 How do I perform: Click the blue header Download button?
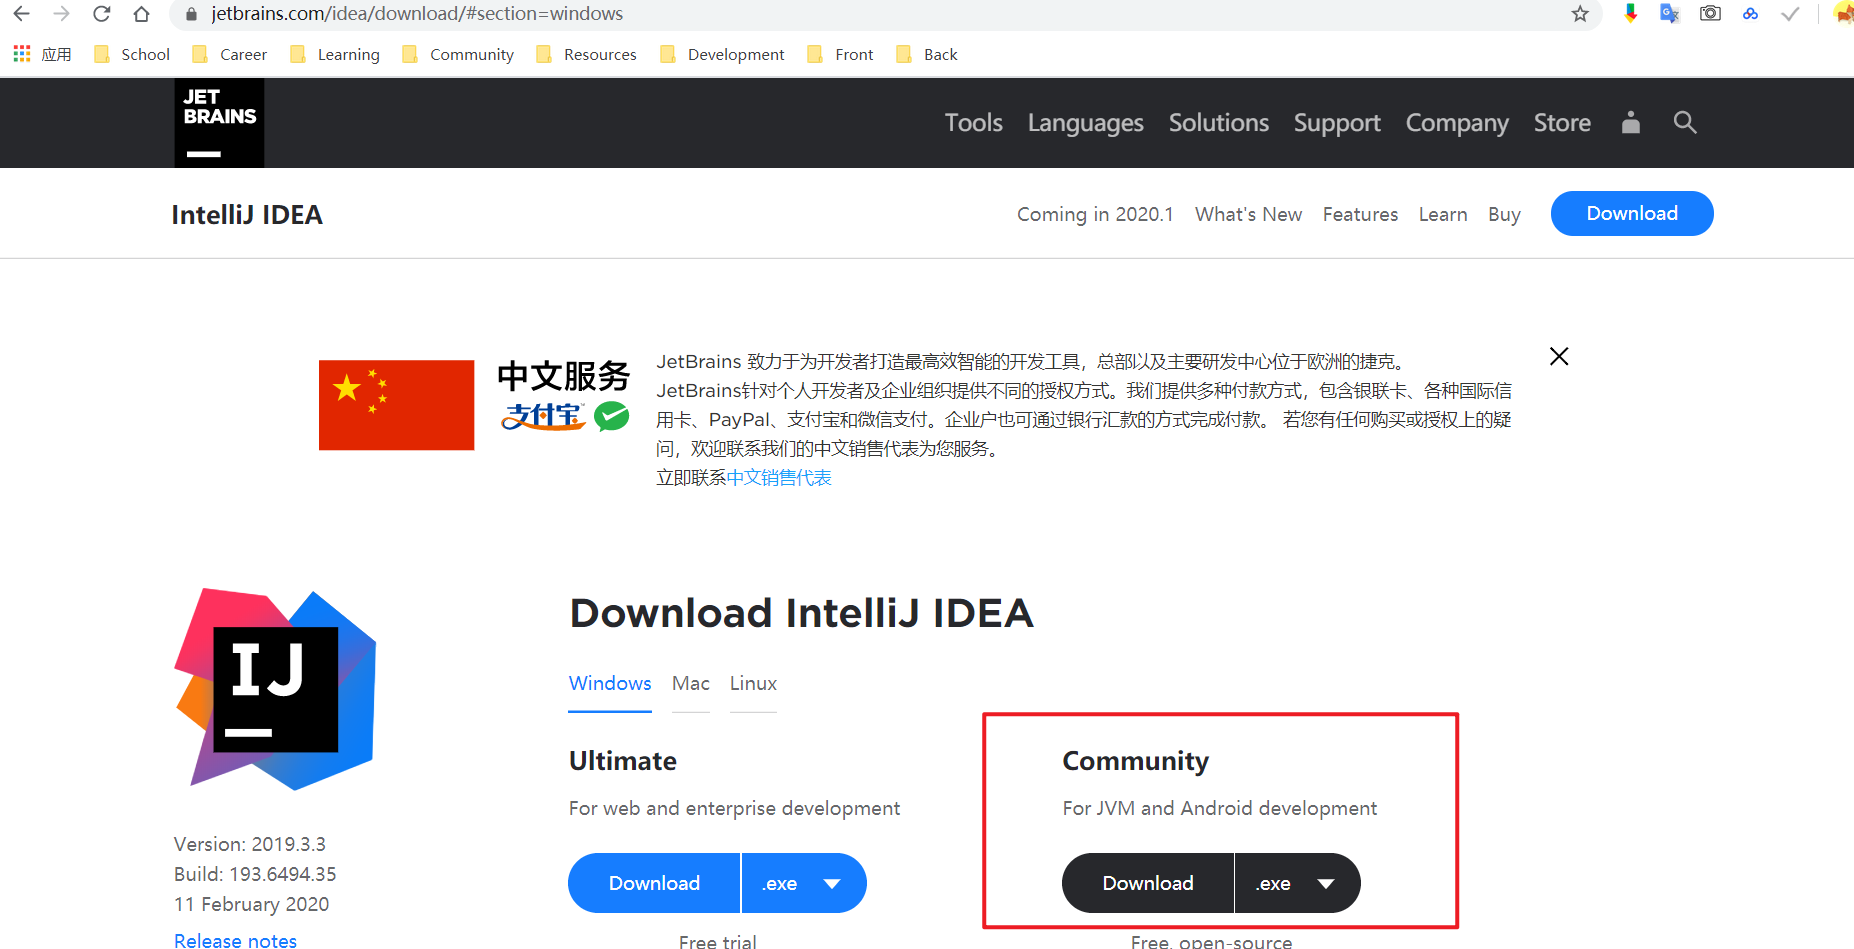pos(1632,213)
